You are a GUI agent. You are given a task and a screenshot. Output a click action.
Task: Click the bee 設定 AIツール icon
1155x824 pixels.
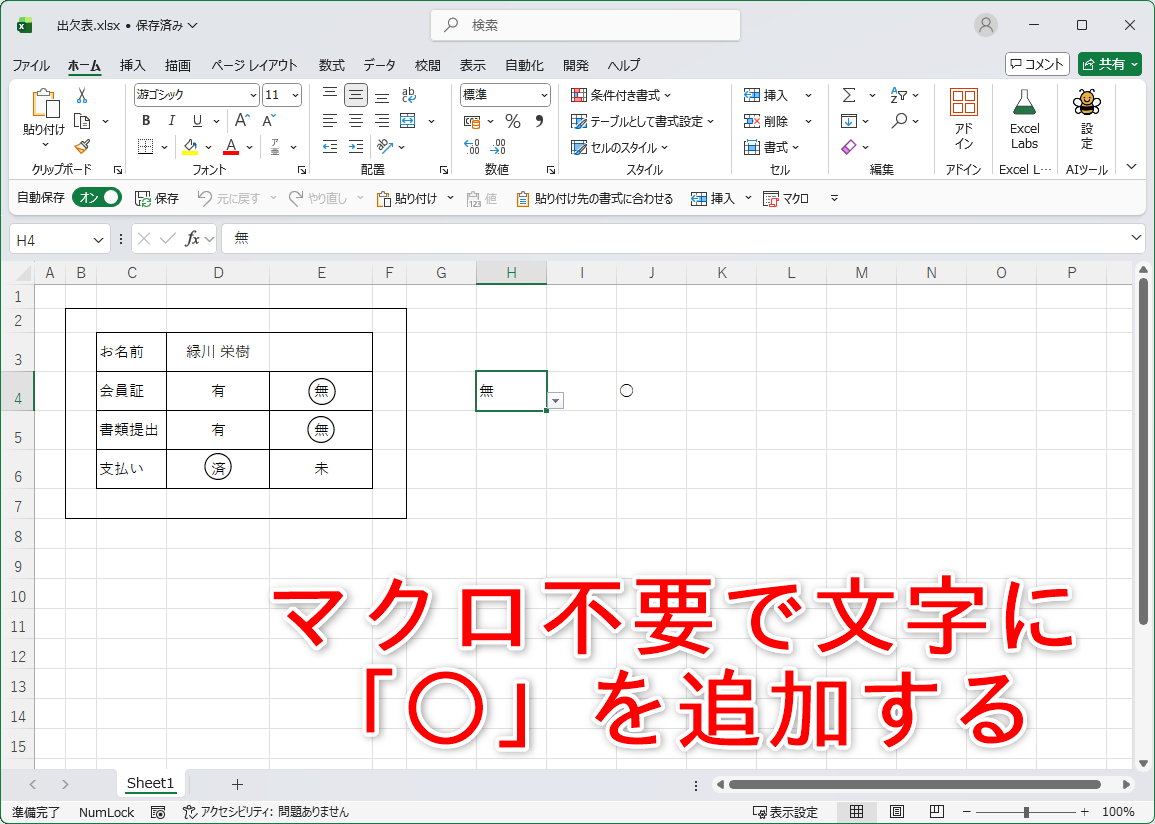1086,115
